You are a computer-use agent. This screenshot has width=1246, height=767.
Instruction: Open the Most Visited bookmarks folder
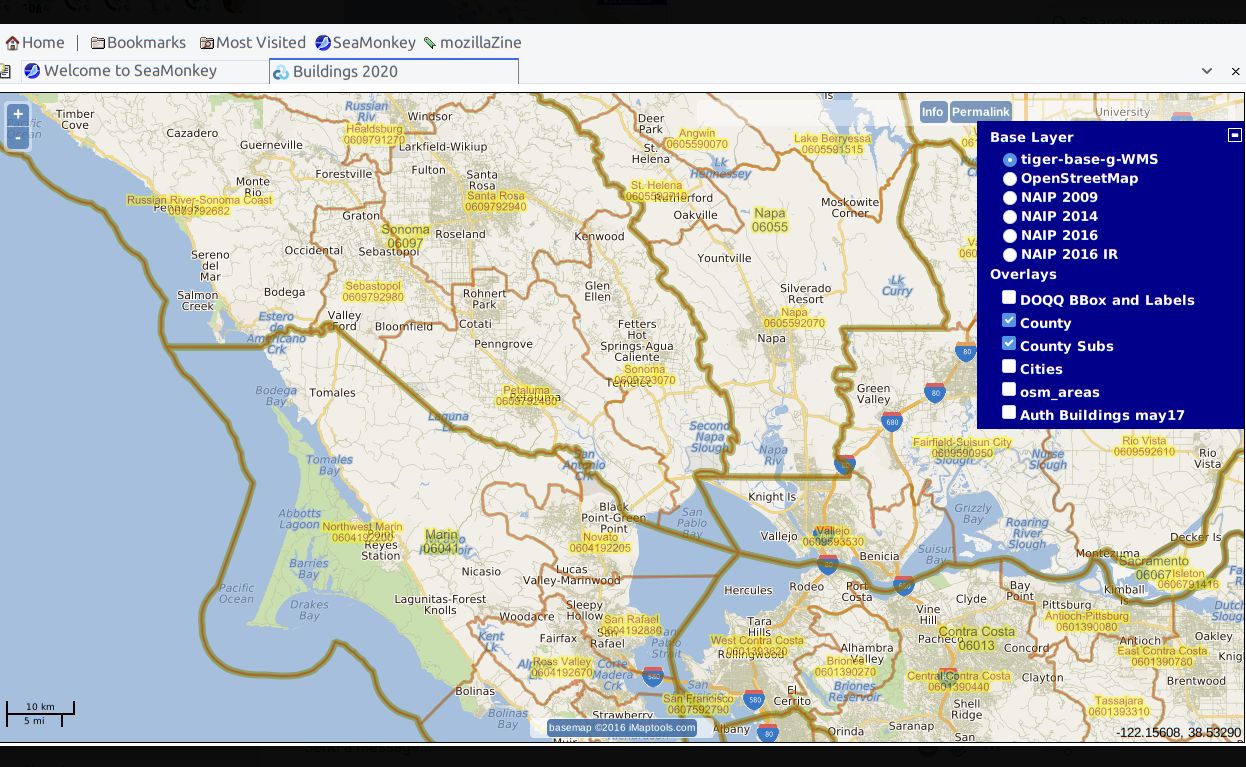(252, 43)
